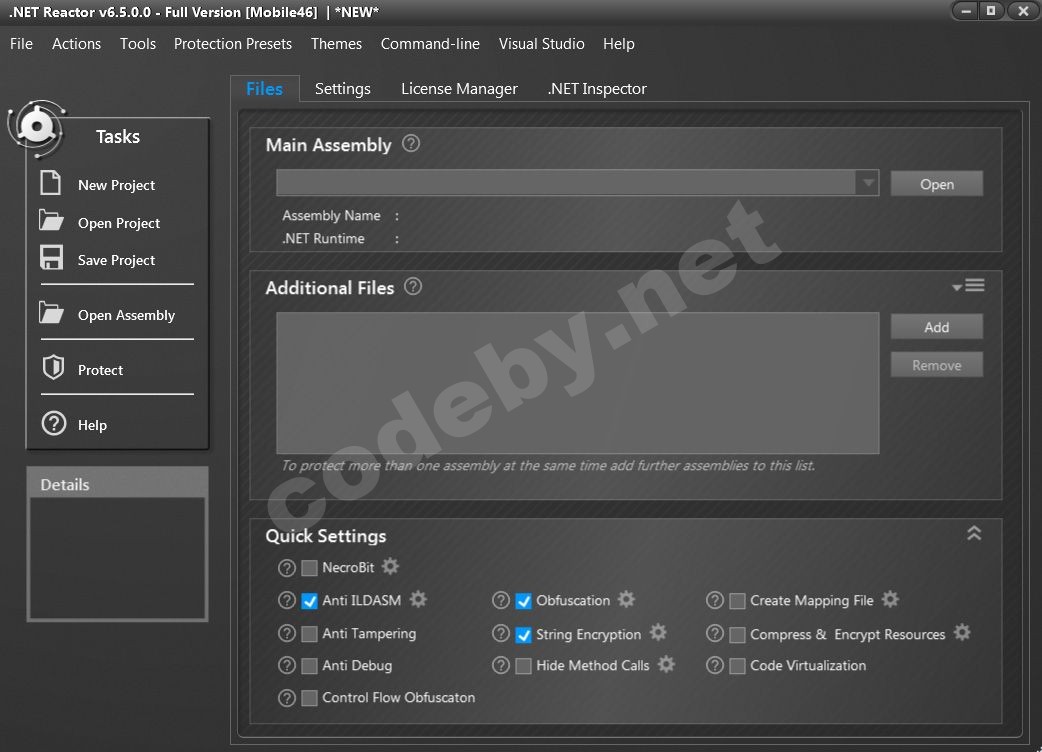
Task: Switch to the License Manager tab
Action: point(459,88)
